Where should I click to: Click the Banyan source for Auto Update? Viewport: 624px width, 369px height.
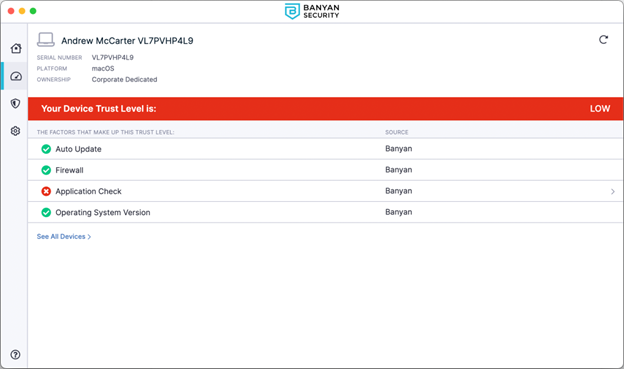(398, 148)
